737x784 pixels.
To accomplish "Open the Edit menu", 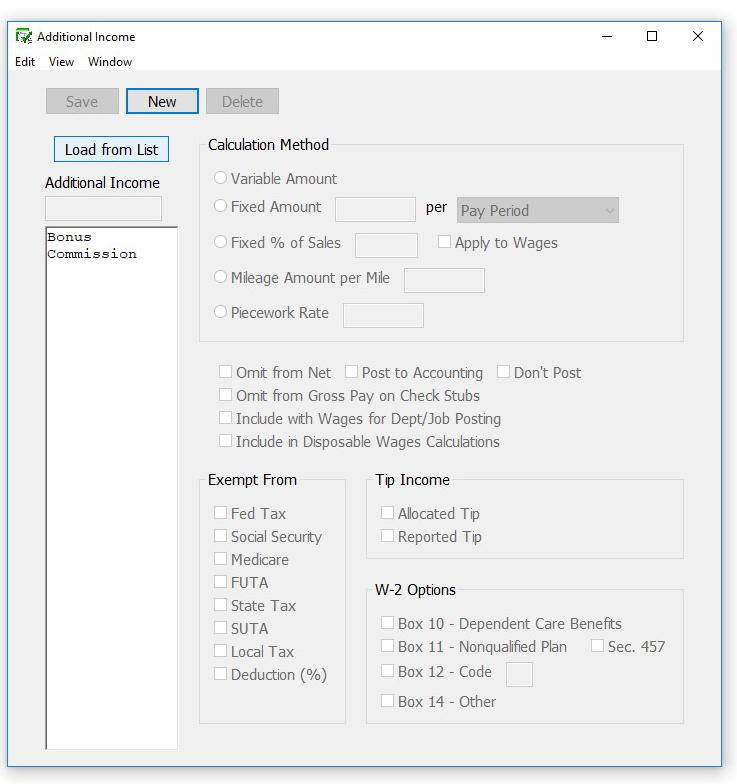I will (x=25, y=62).
